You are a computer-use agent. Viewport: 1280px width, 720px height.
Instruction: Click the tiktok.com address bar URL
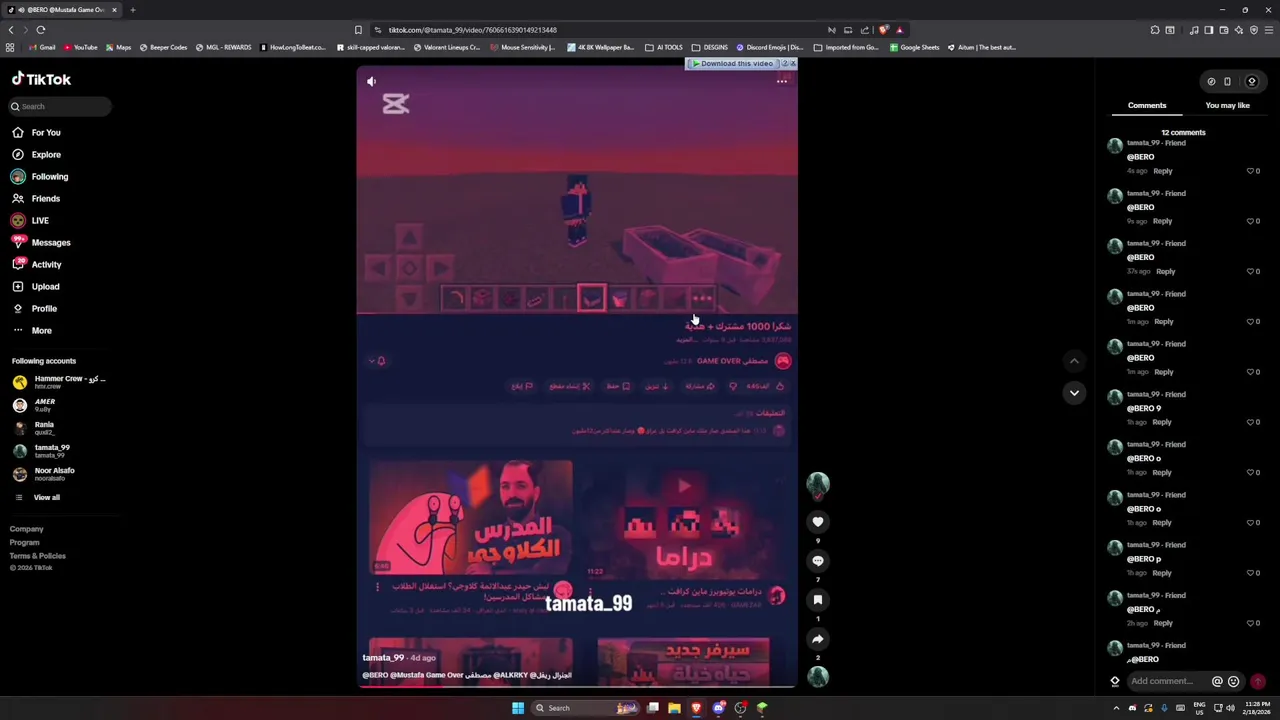pyautogui.click(x=472, y=30)
